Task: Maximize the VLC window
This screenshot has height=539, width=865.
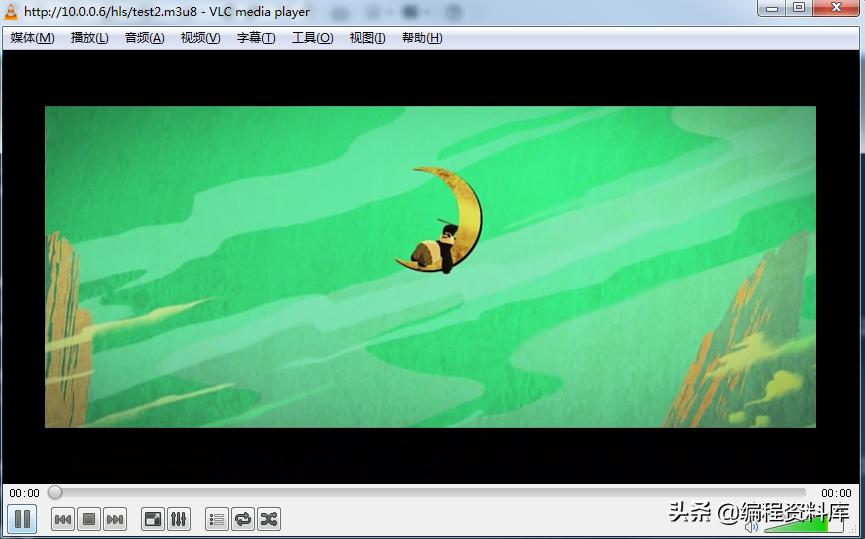Action: 798,8
